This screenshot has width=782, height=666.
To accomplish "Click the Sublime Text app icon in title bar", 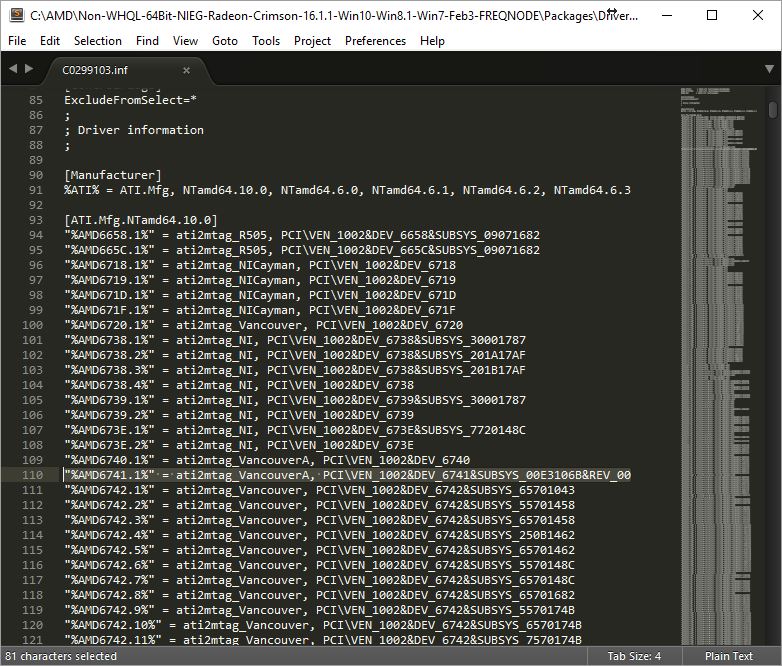I will pyautogui.click(x=16, y=15).
